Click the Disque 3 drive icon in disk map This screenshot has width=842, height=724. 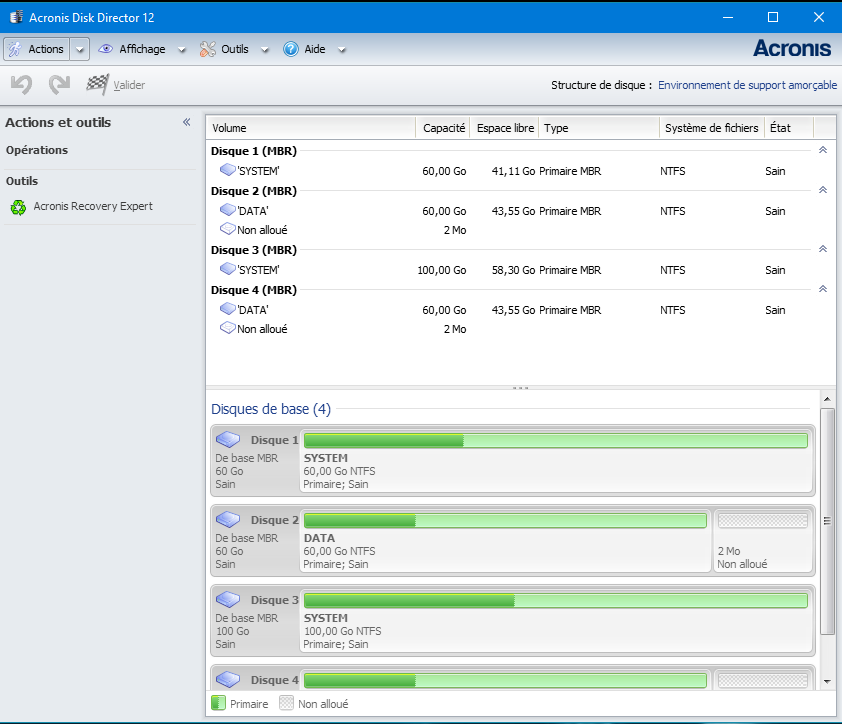pos(228,599)
